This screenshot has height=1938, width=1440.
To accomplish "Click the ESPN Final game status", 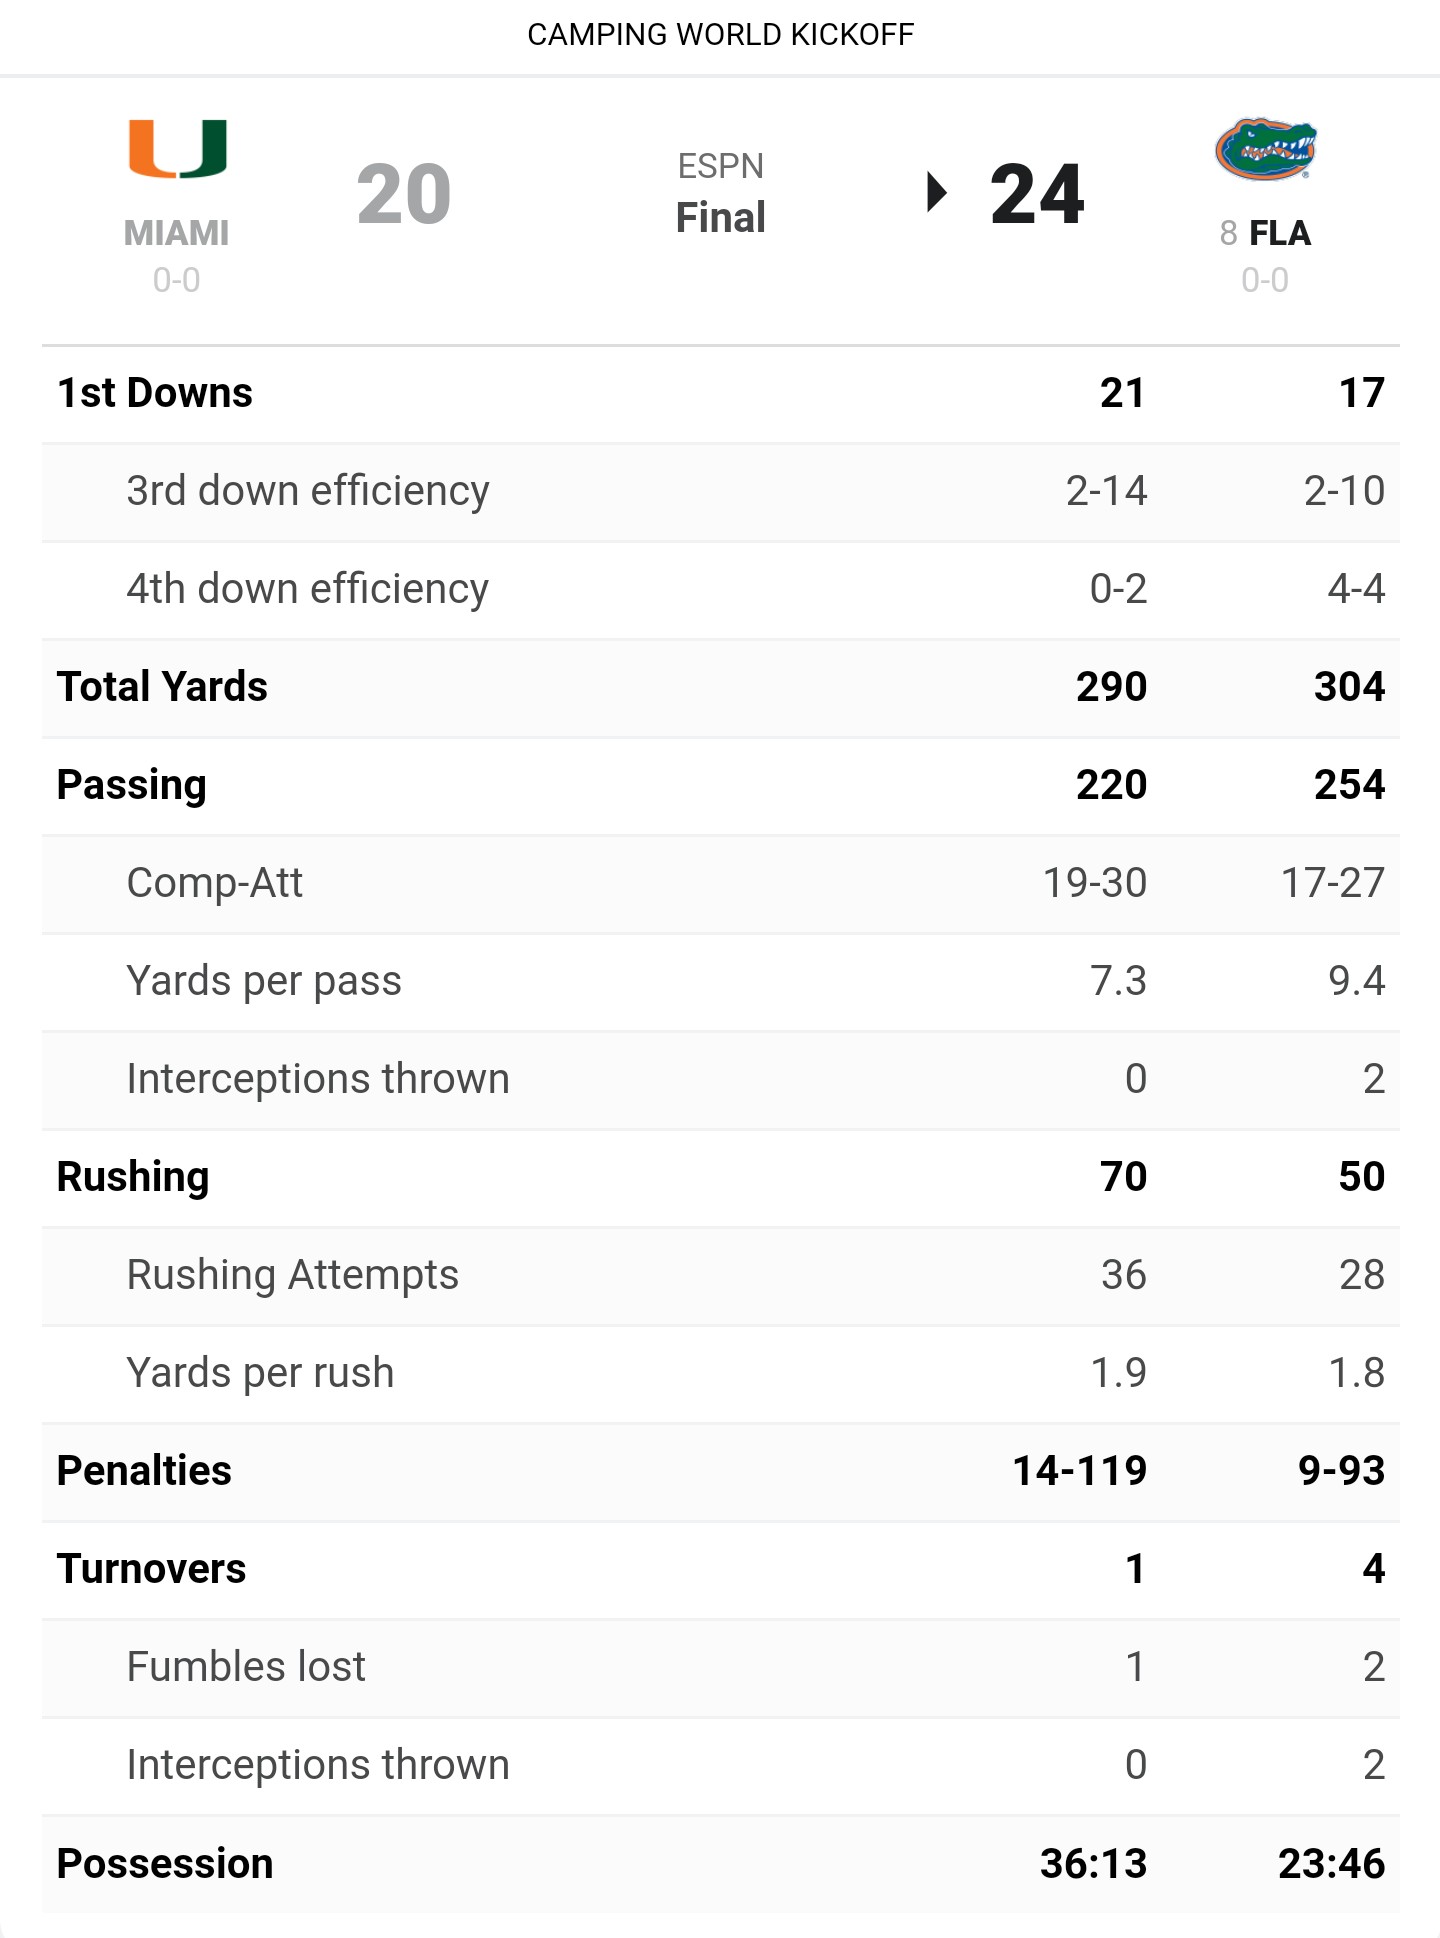I will pyautogui.click(x=720, y=192).
